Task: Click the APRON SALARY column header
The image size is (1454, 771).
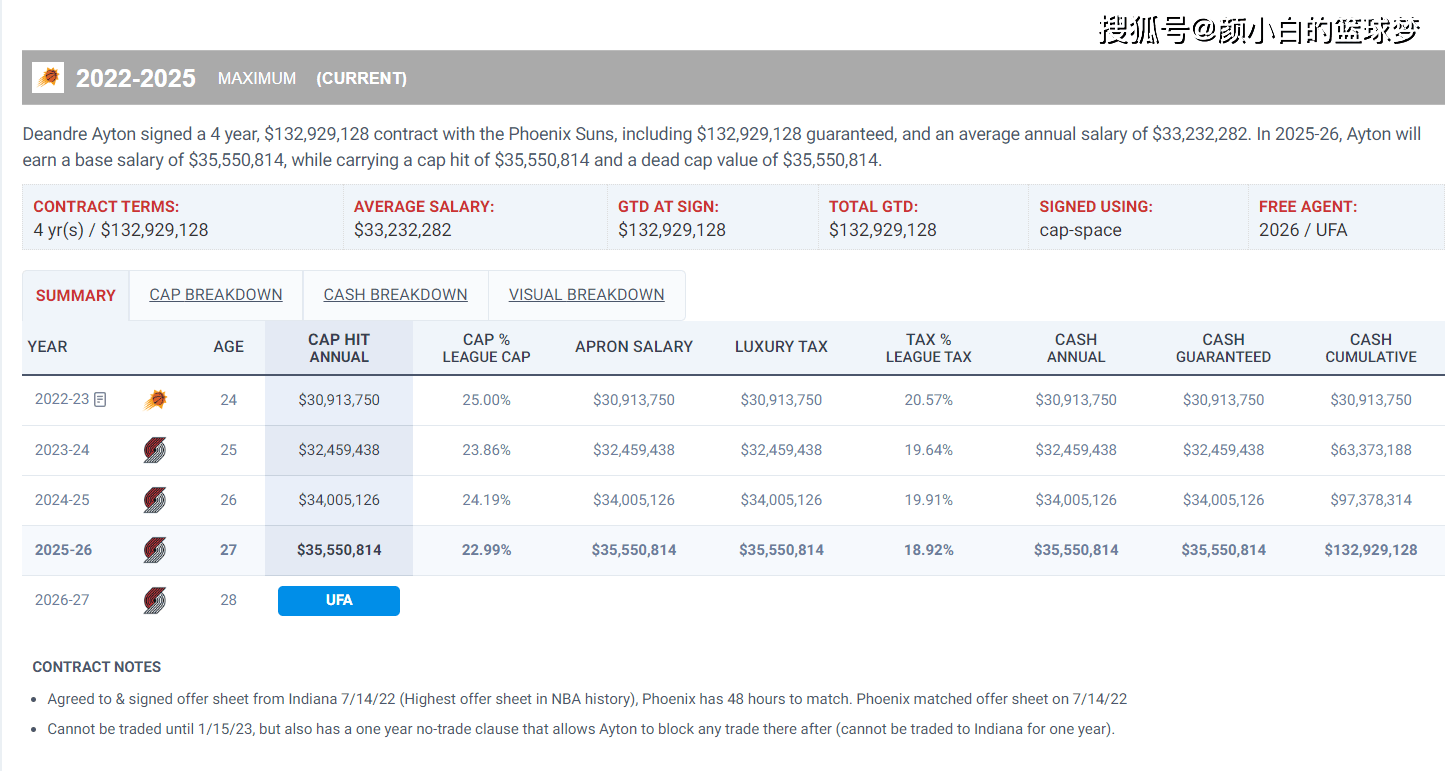Action: tap(634, 347)
